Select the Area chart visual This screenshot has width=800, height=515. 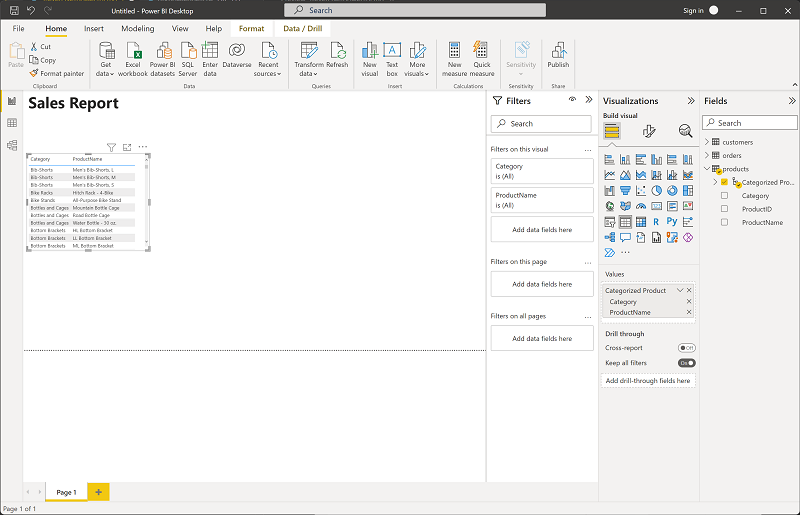pyautogui.click(x=625, y=175)
